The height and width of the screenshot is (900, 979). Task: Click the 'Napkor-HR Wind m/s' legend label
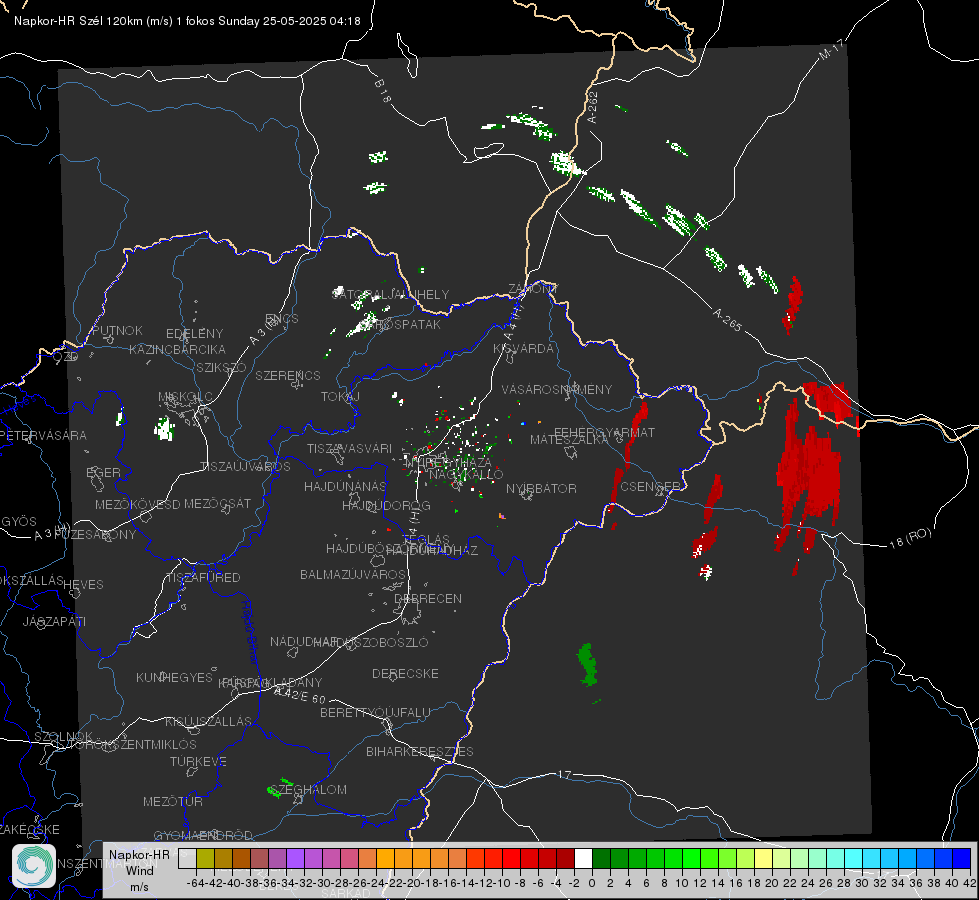139,870
